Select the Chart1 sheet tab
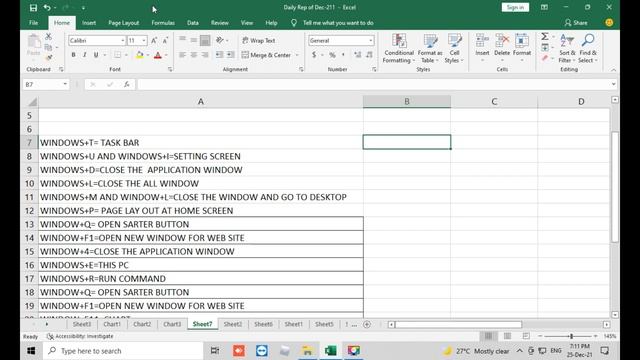The width and height of the screenshot is (640, 360). (x=112, y=324)
